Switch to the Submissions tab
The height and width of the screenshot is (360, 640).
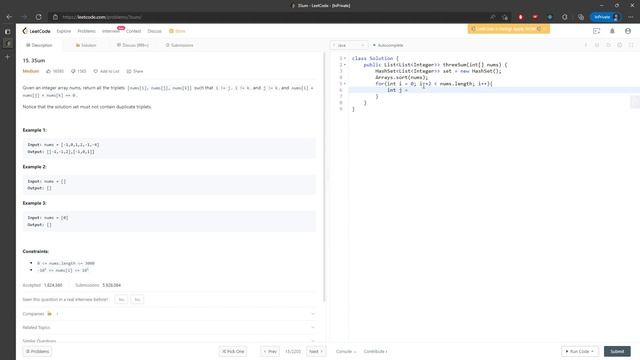[x=180, y=45]
